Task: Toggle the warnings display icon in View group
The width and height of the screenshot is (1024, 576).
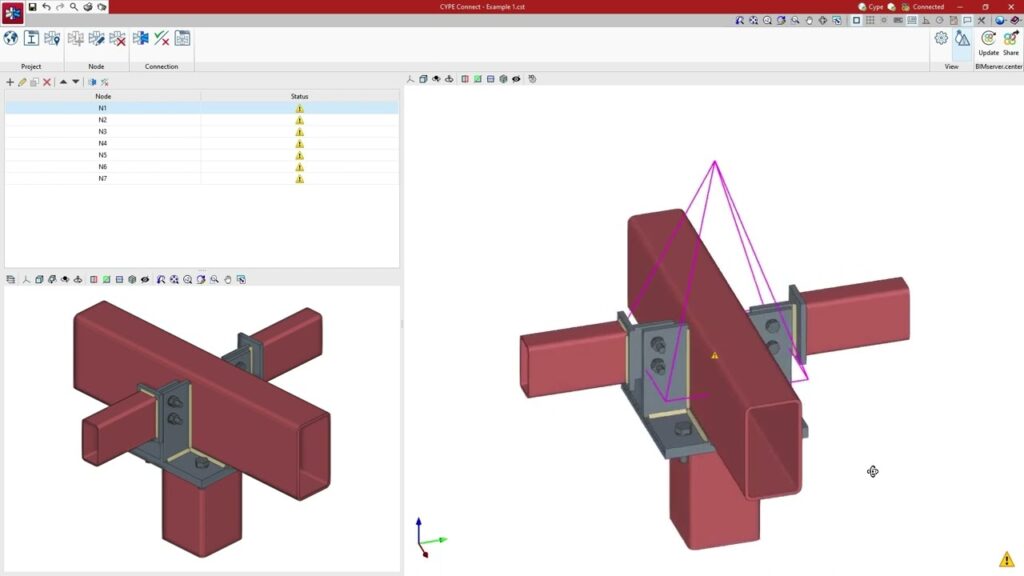Action: click(x=962, y=38)
